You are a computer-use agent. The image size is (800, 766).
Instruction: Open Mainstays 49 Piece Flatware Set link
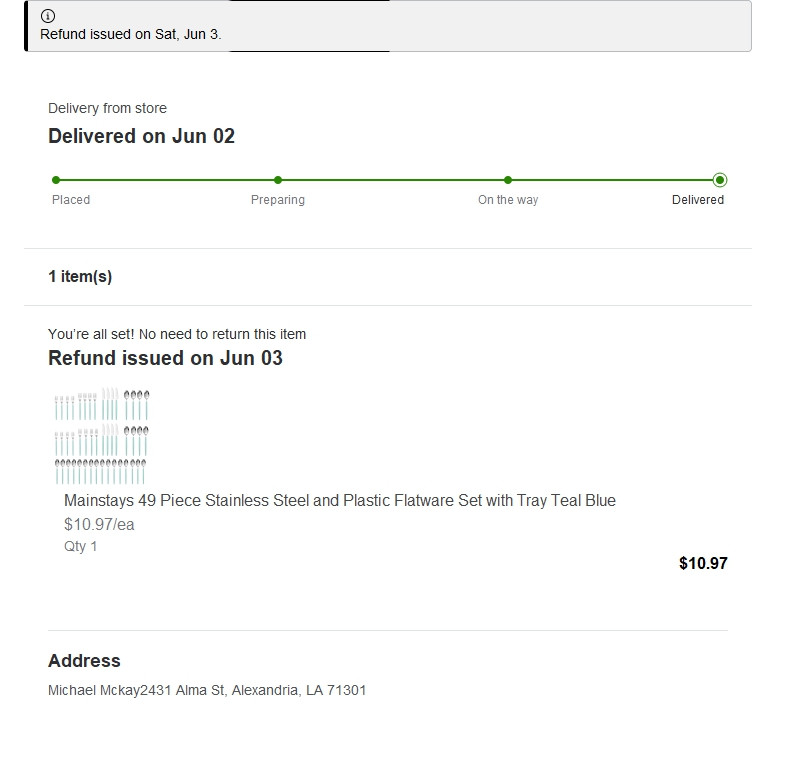(x=340, y=501)
